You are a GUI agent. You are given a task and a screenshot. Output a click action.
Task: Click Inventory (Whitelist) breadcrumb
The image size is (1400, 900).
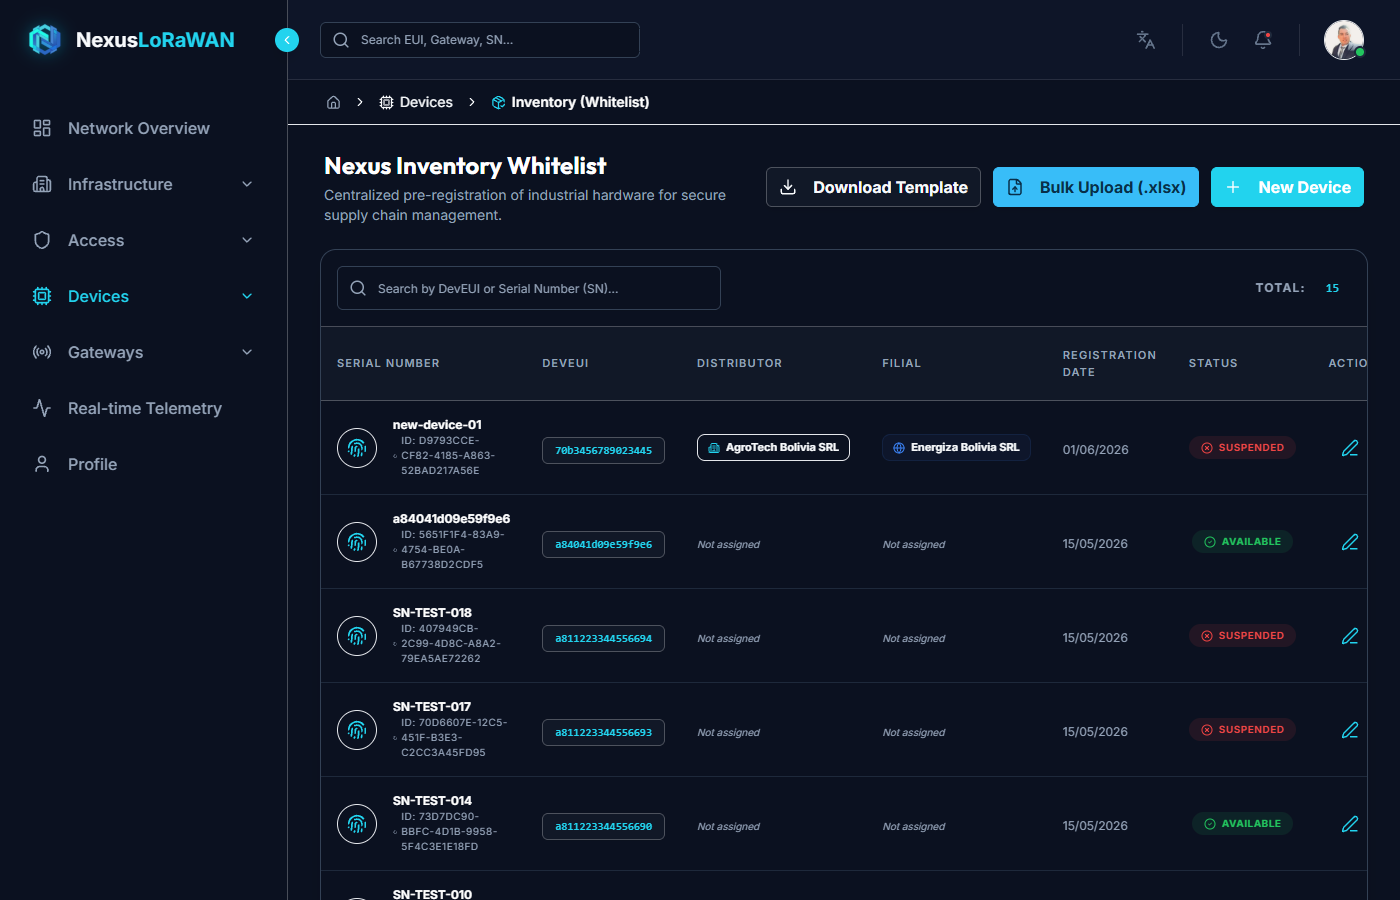[570, 102]
